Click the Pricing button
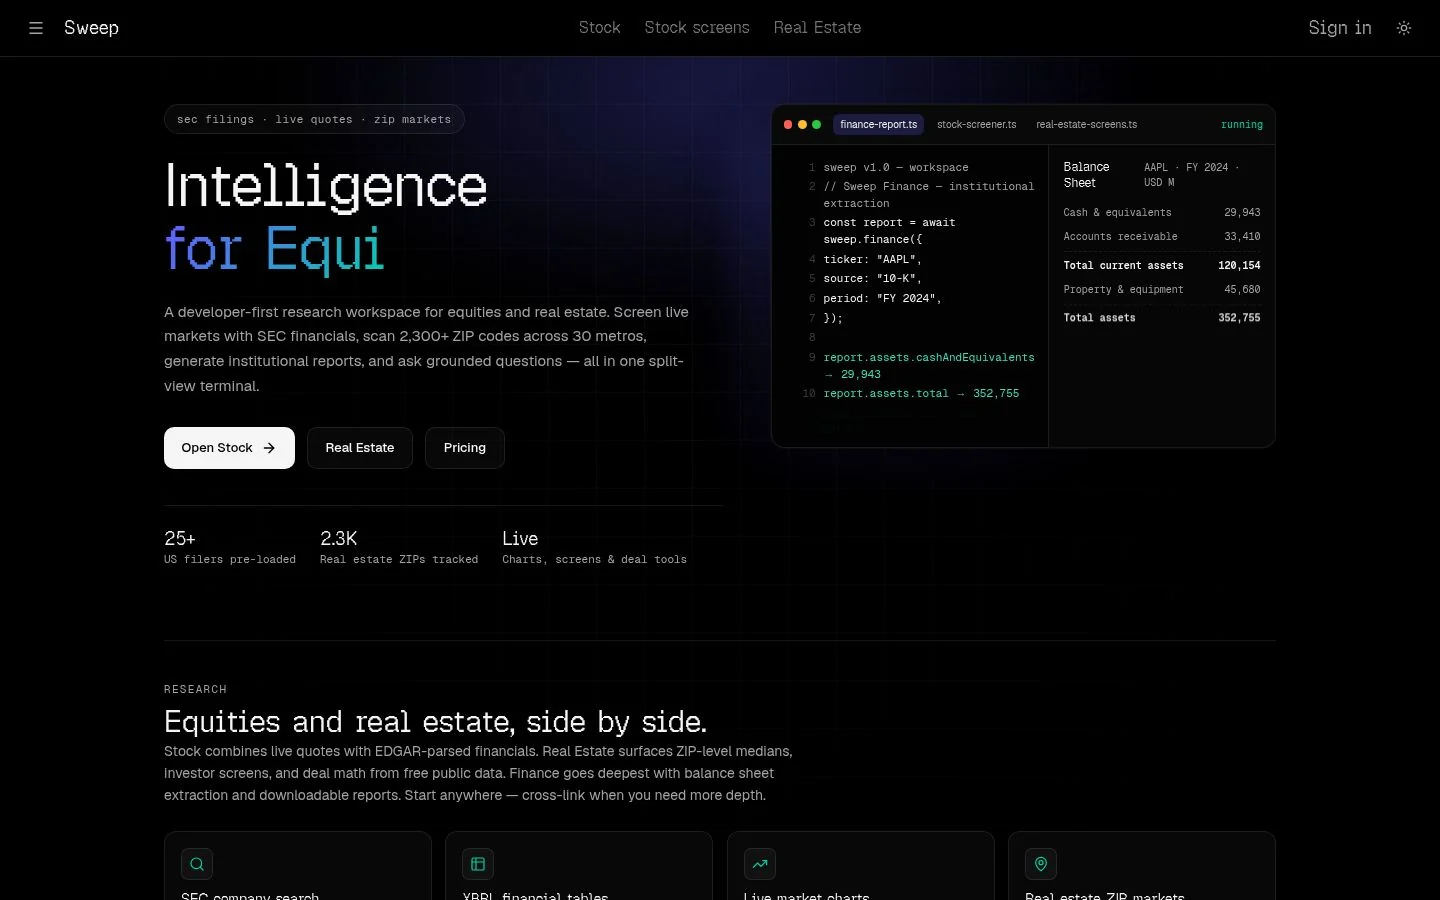 coord(465,448)
